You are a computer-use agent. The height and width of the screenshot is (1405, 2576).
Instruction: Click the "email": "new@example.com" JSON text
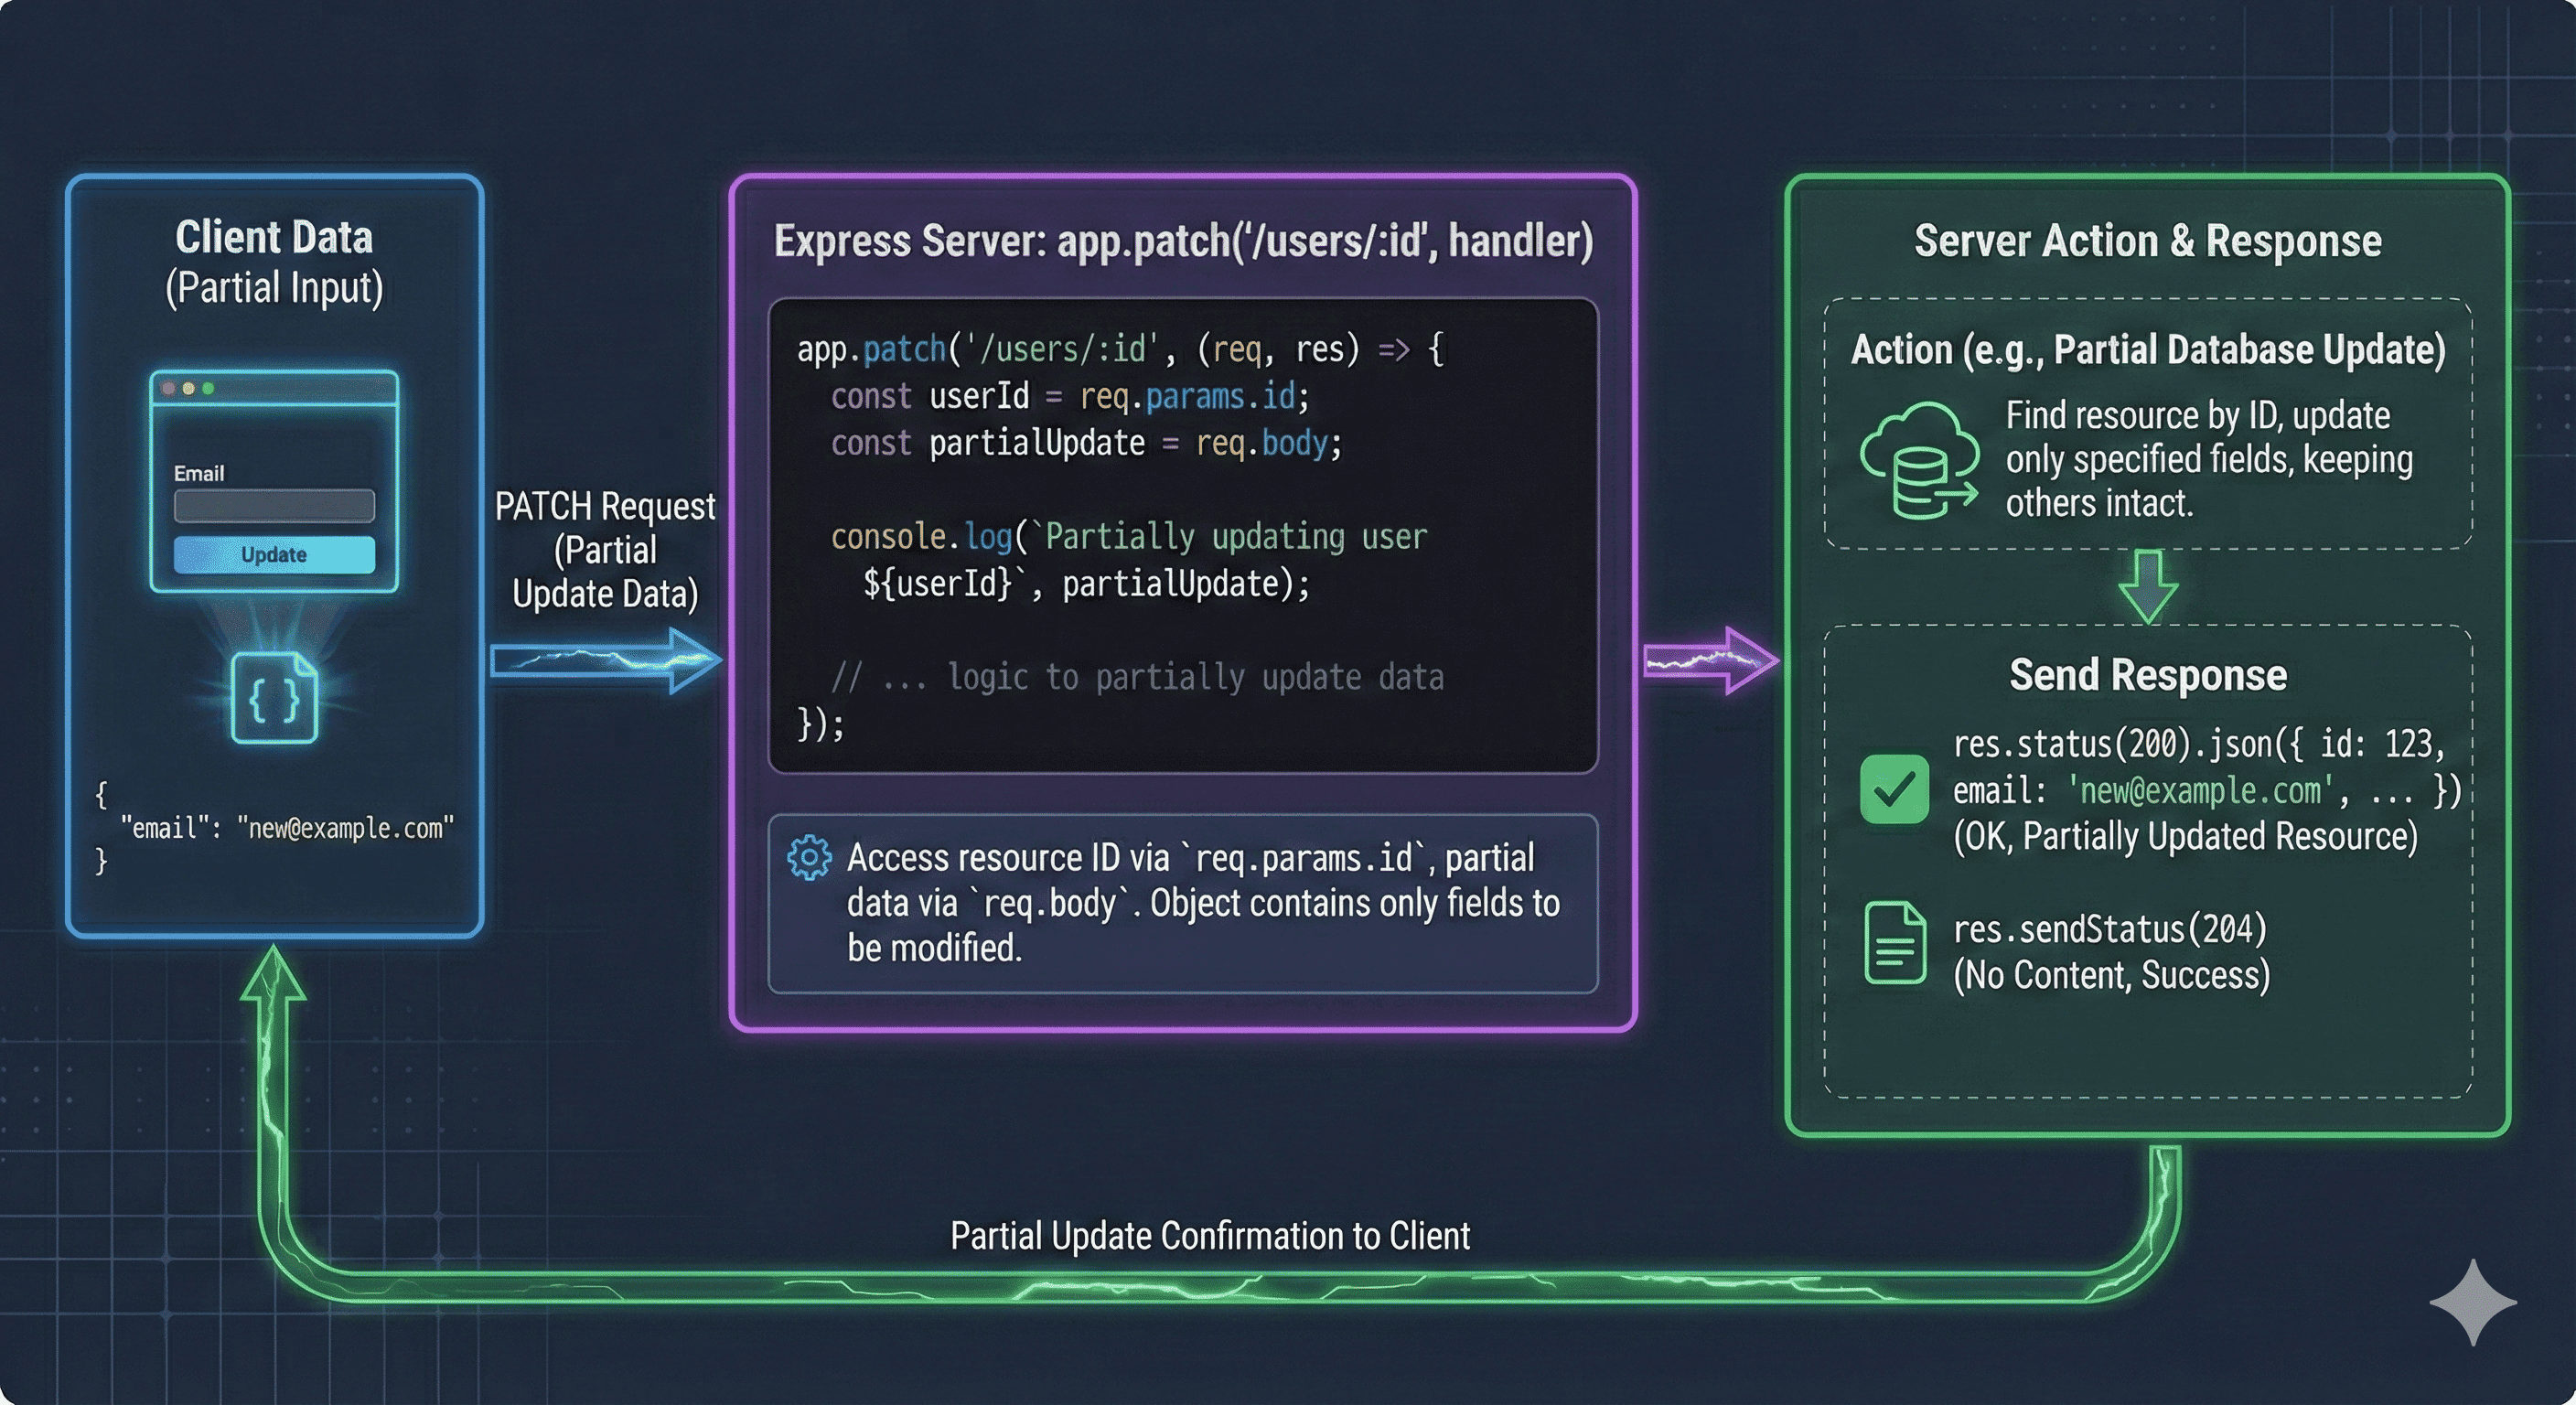tap(287, 828)
